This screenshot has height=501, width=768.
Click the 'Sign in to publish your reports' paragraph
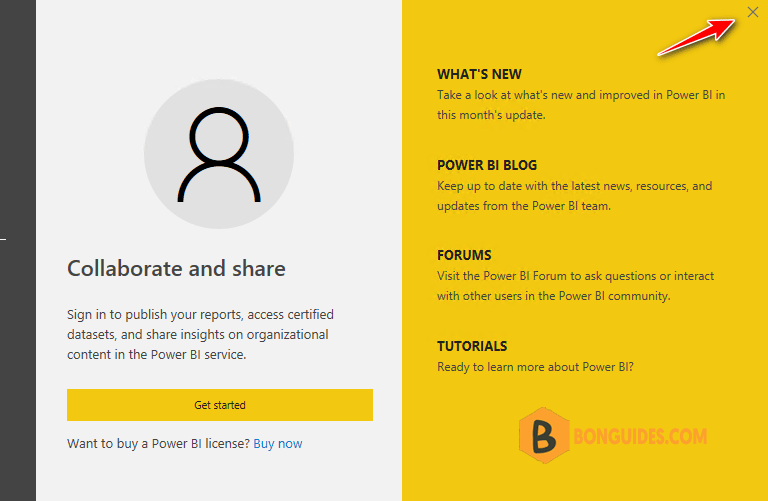[x=200, y=334]
